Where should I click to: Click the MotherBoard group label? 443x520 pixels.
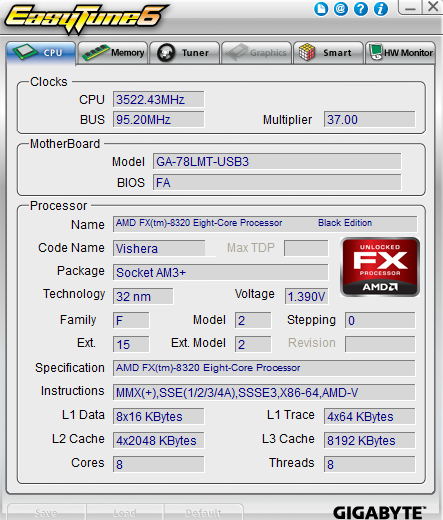point(65,144)
